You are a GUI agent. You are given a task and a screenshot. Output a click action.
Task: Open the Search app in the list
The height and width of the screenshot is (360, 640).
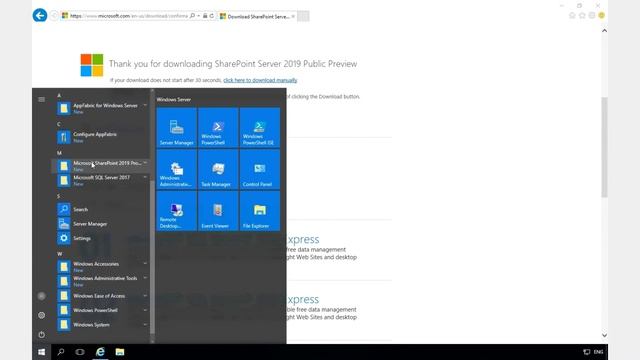pyautogui.click(x=101, y=209)
